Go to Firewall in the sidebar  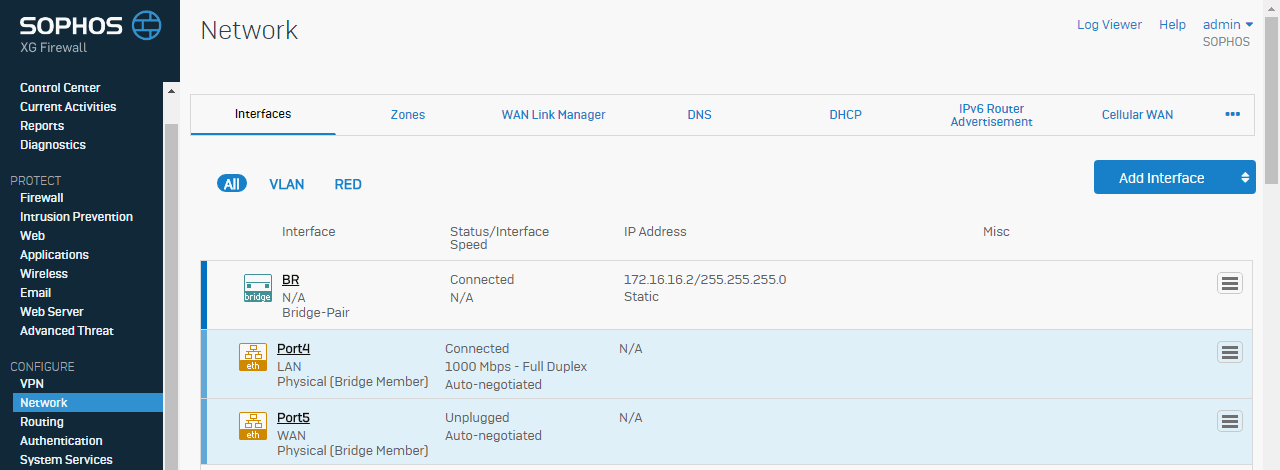pyautogui.click(x=42, y=198)
